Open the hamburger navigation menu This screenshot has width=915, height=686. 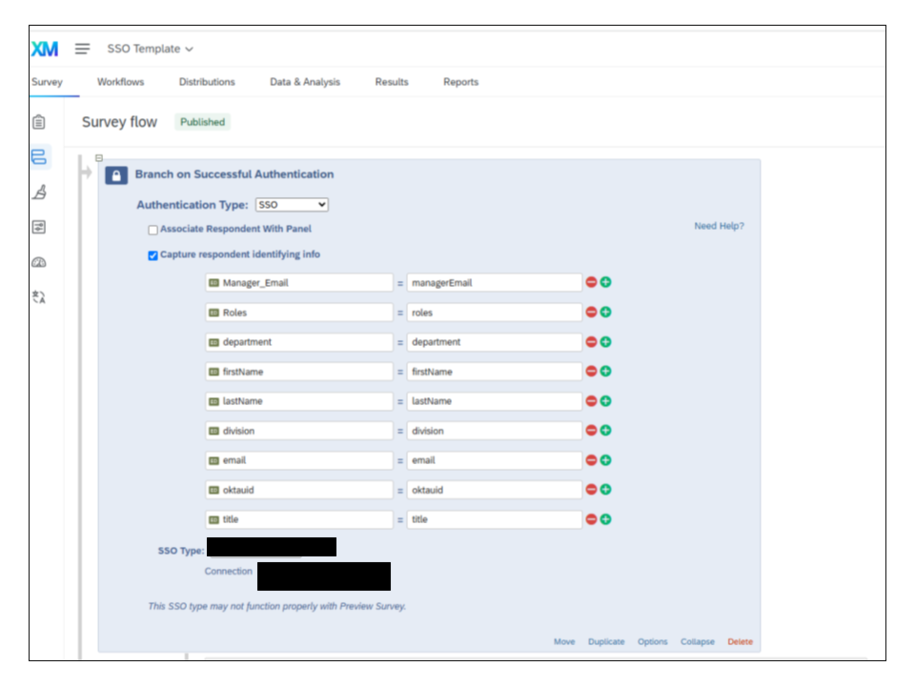(x=82, y=48)
